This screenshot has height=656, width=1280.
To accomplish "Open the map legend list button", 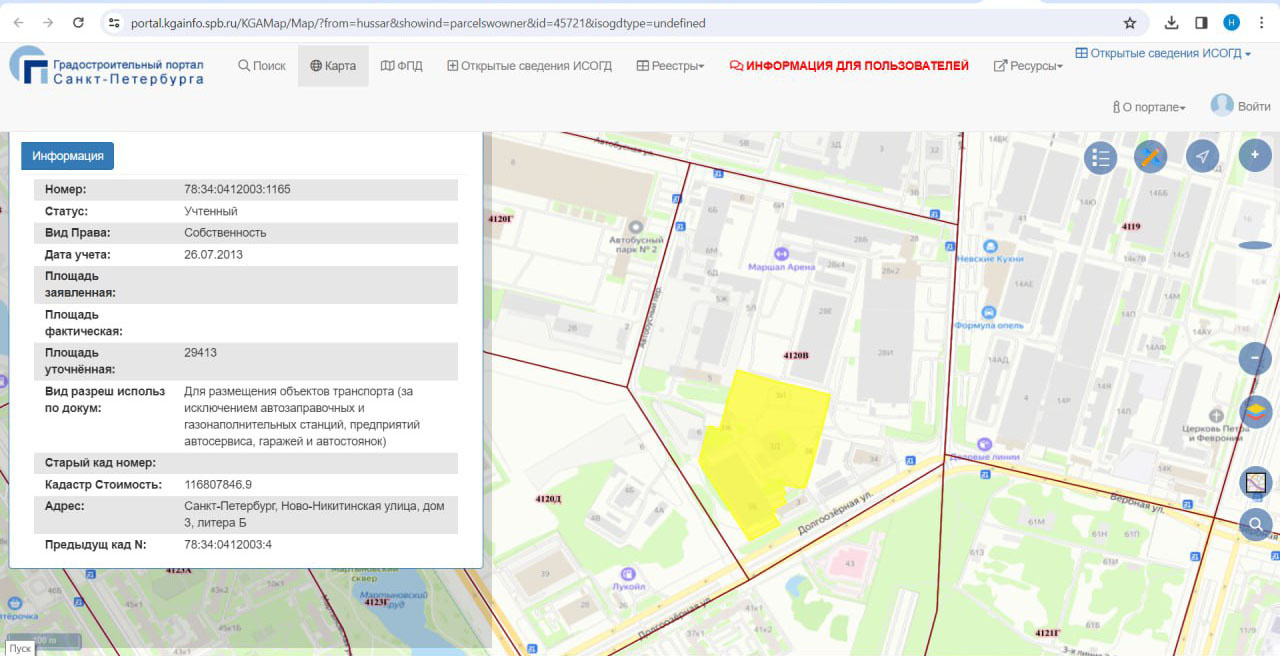I will coord(1100,157).
